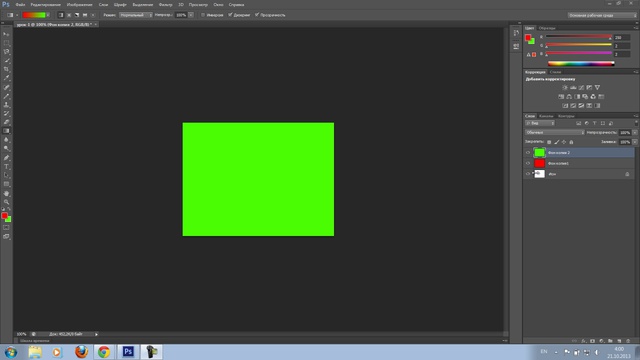Select the Path Selection tool
The height and width of the screenshot is (360, 640).
[x=6, y=175]
